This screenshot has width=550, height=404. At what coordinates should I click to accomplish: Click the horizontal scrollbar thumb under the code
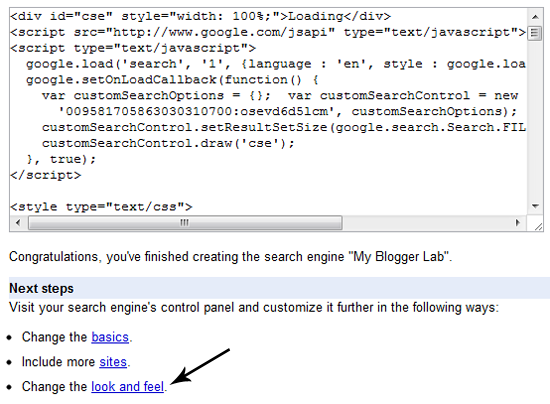[185, 223]
